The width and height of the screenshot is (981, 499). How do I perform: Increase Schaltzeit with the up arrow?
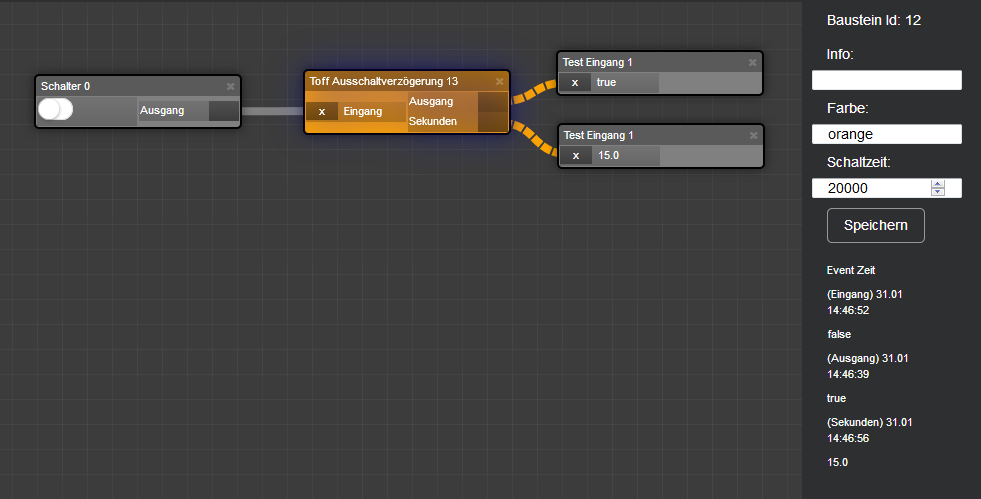pos(937,184)
